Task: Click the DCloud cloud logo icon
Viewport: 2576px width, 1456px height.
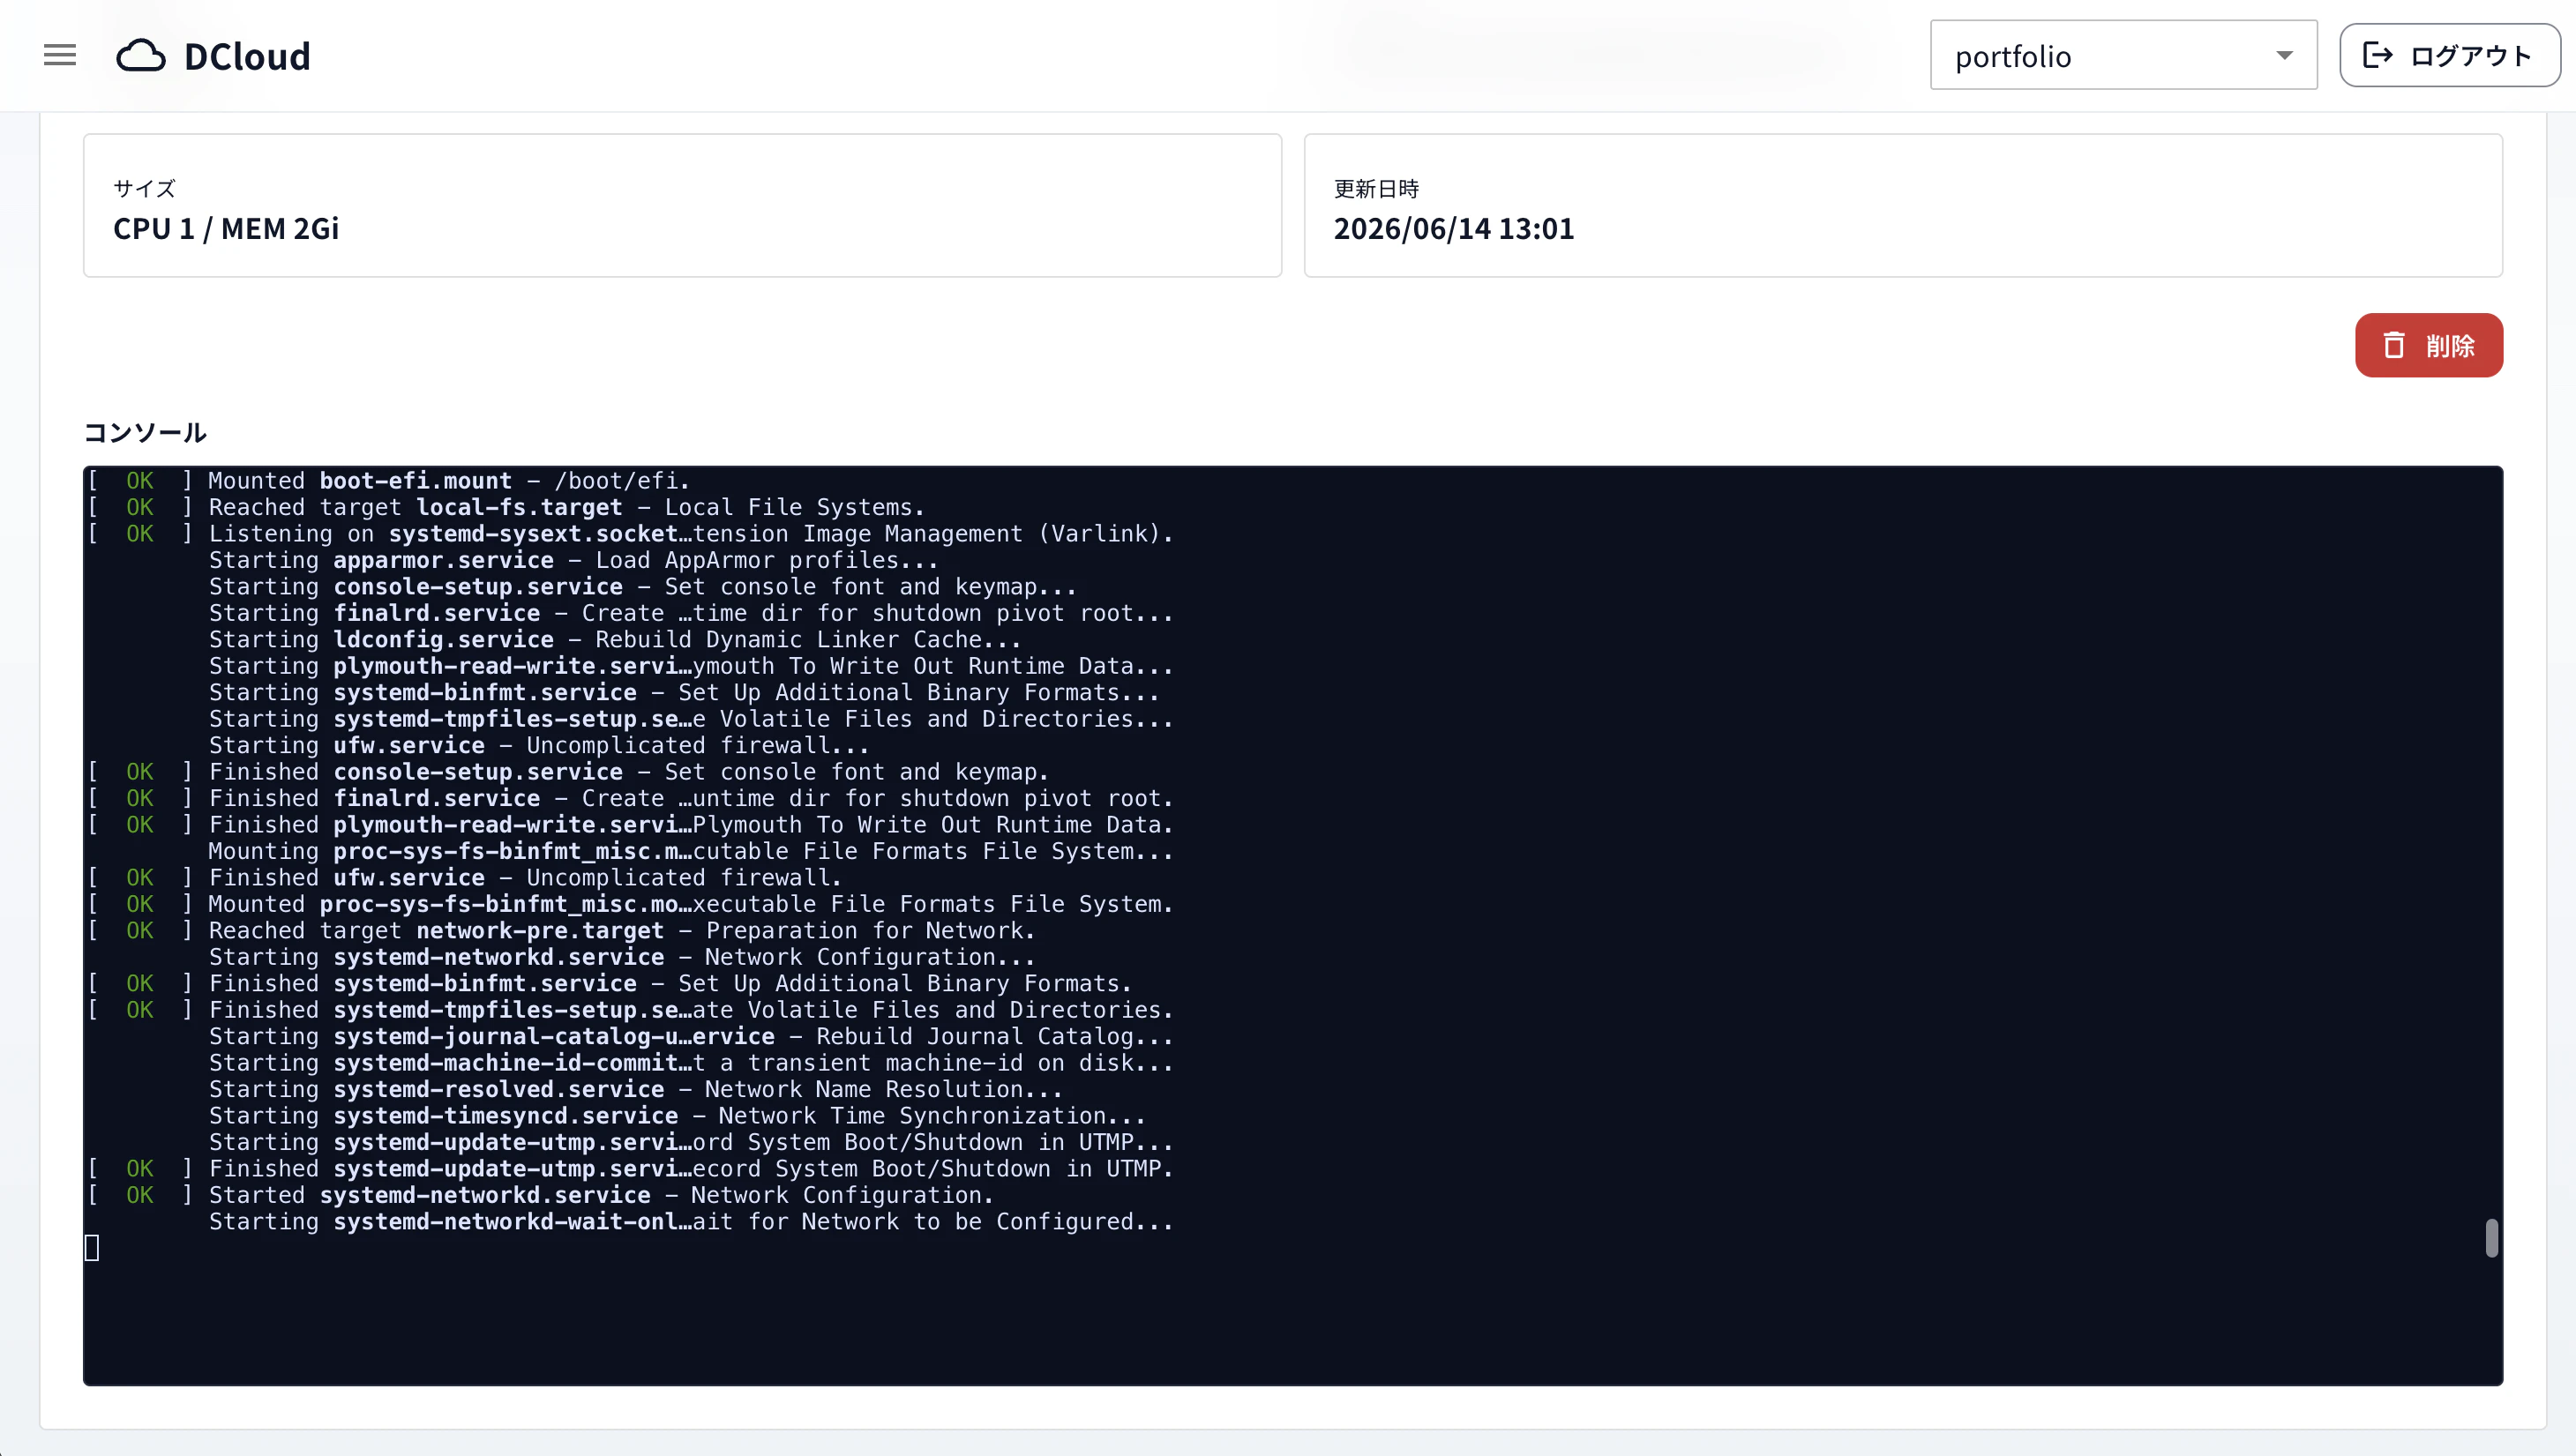Action: pyautogui.click(x=141, y=56)
